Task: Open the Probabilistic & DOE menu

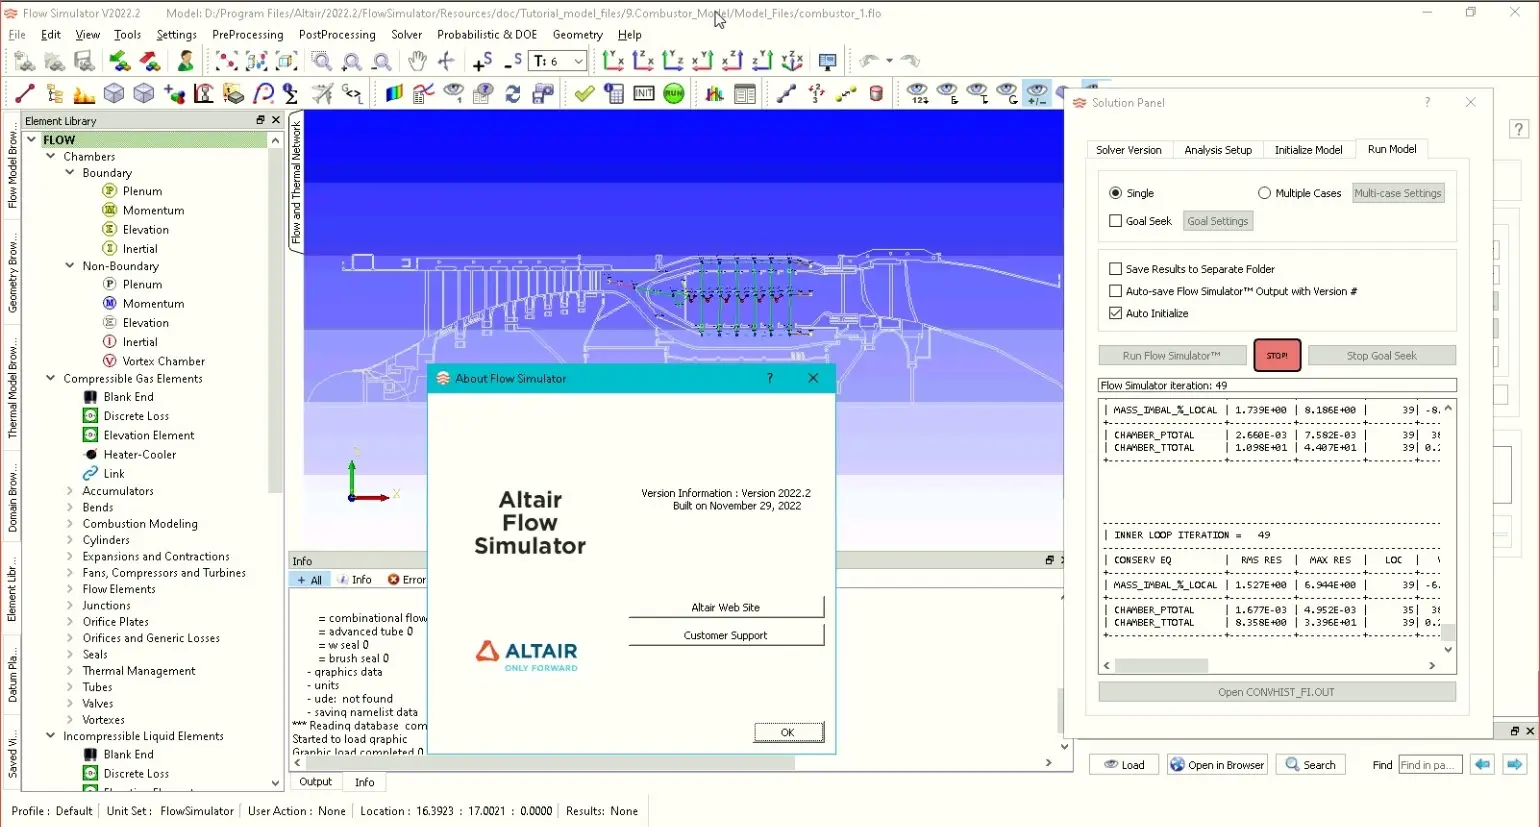Action: coord(487,34)
